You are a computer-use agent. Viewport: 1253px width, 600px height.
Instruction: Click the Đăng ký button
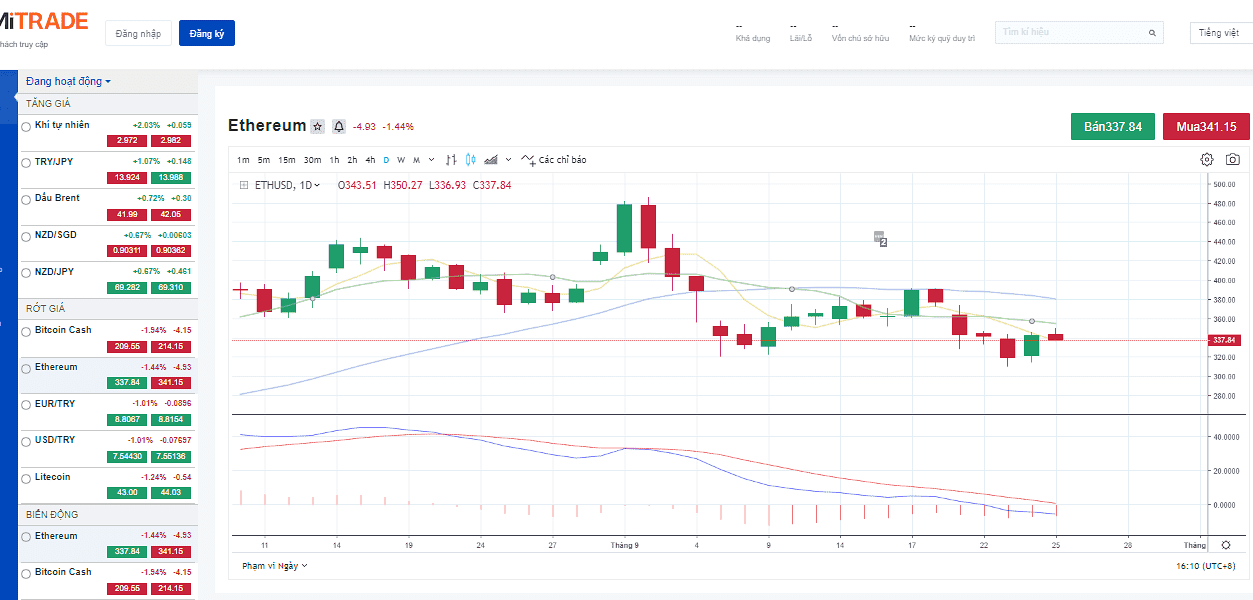(206, 33)
